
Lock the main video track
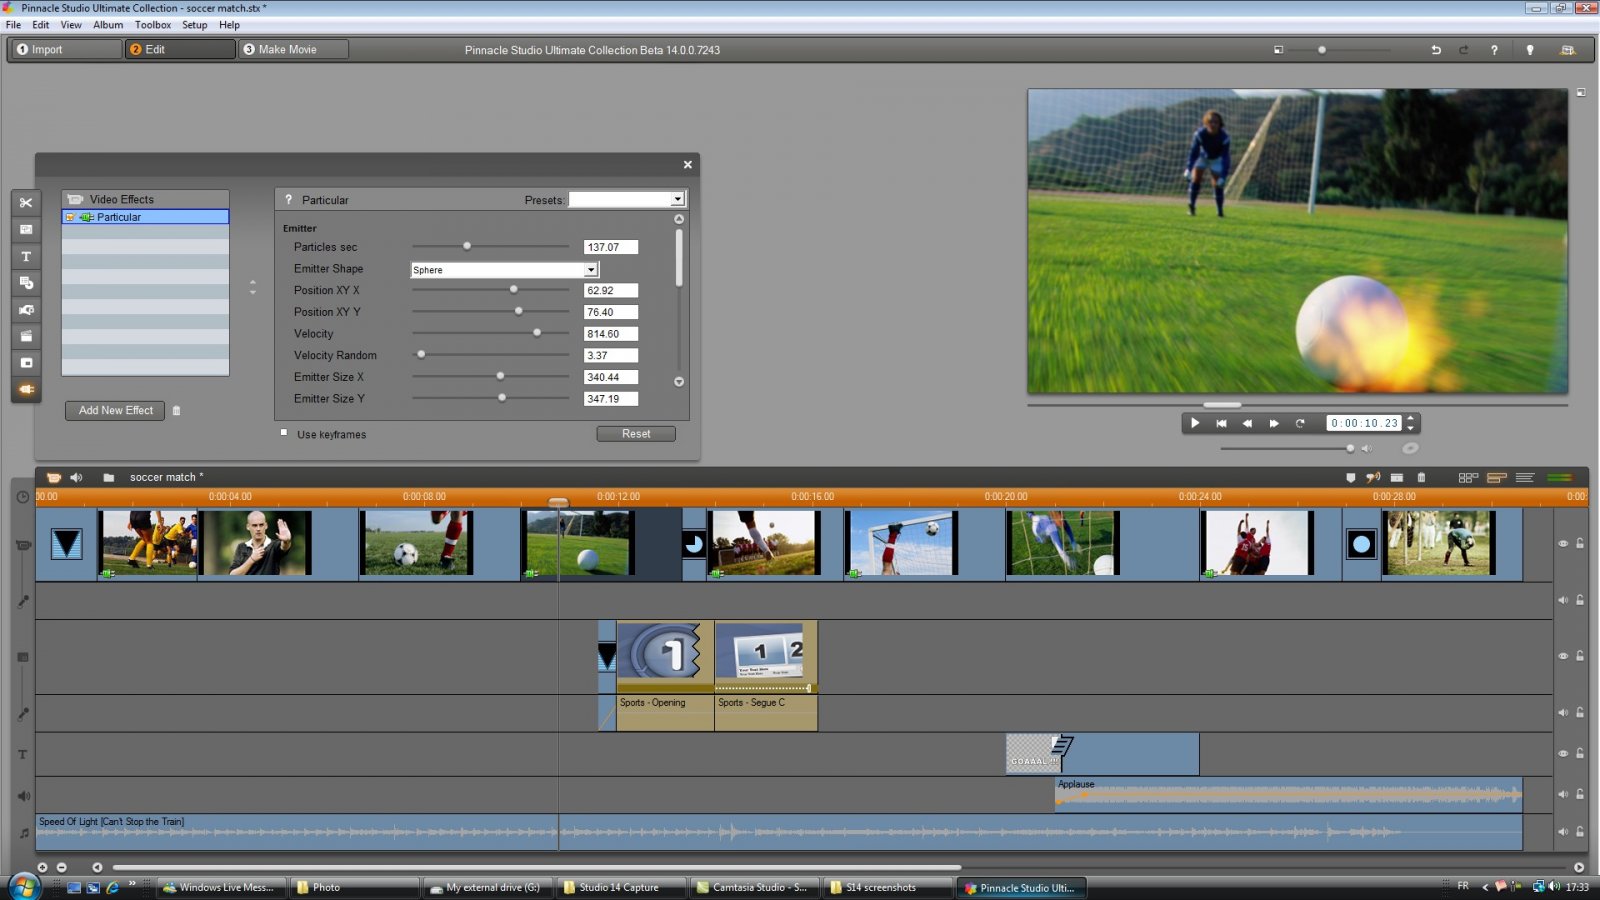(x=1580, y=544)
